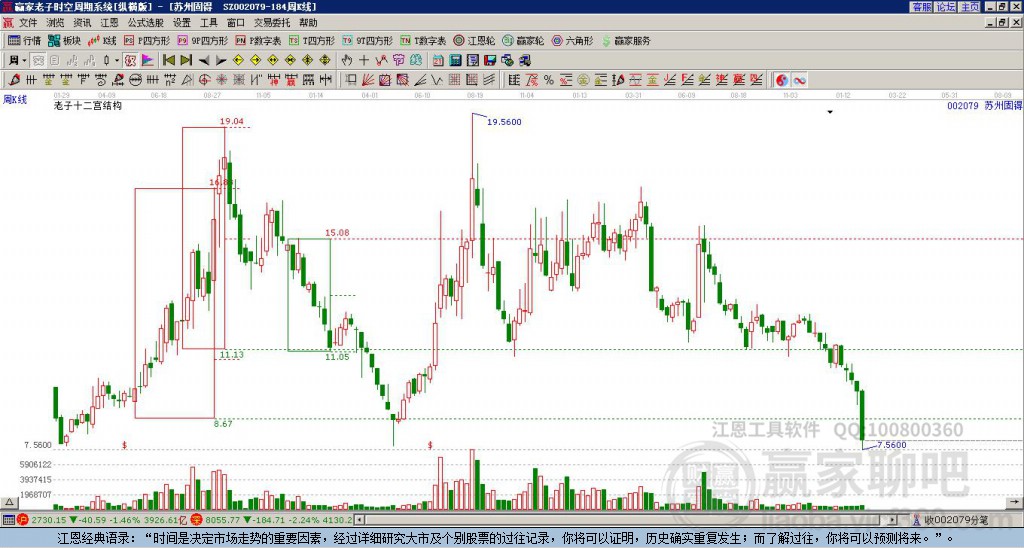
Task: Open the 交易委托 menu
Action: point(272,23)
